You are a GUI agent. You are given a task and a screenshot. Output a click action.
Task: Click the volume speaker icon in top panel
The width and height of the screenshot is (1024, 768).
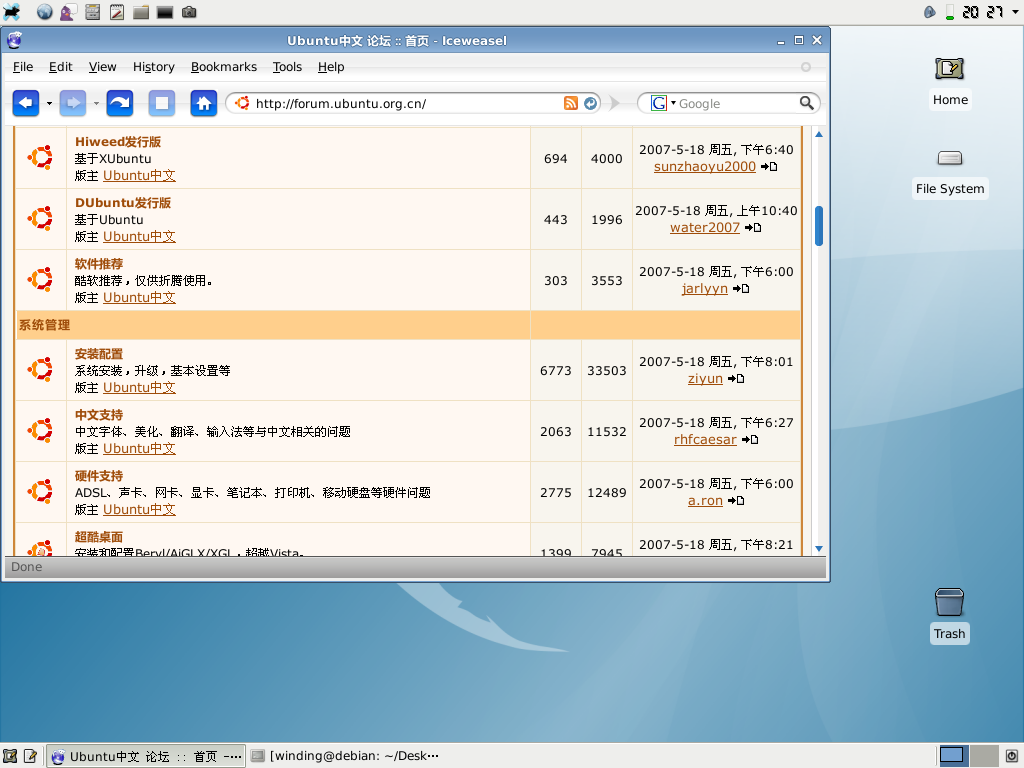click(929, 12)
